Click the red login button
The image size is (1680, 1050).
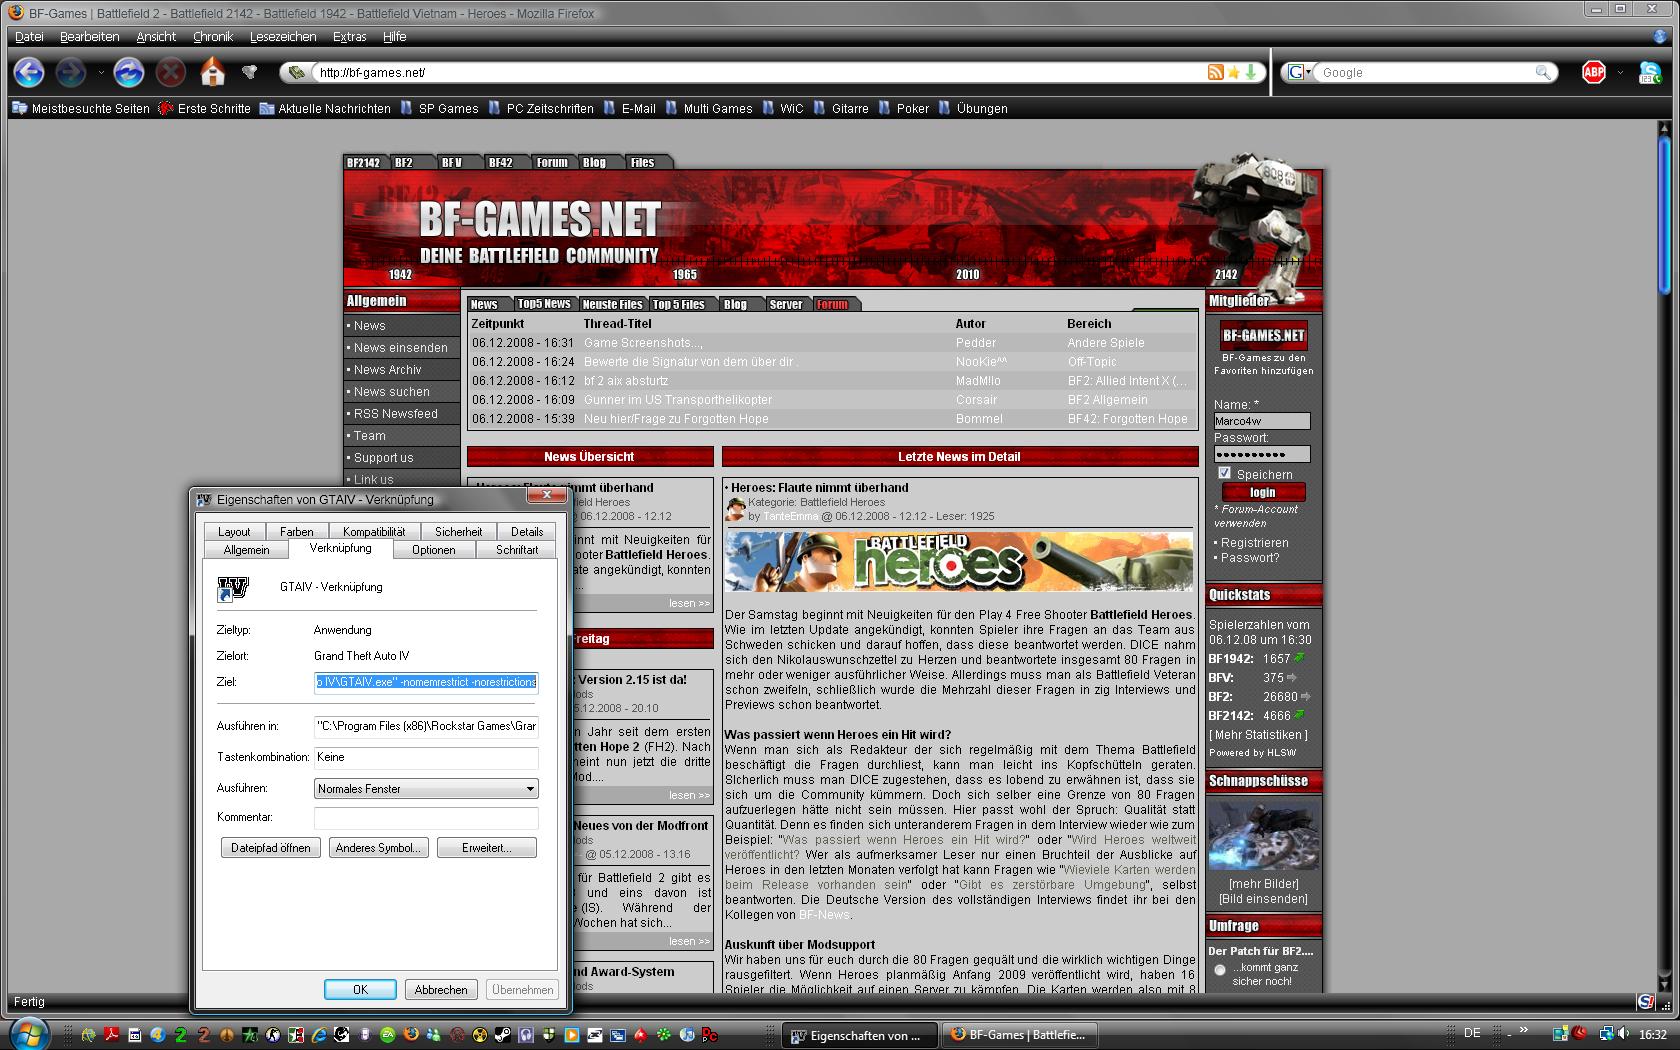click(1263, 492)
